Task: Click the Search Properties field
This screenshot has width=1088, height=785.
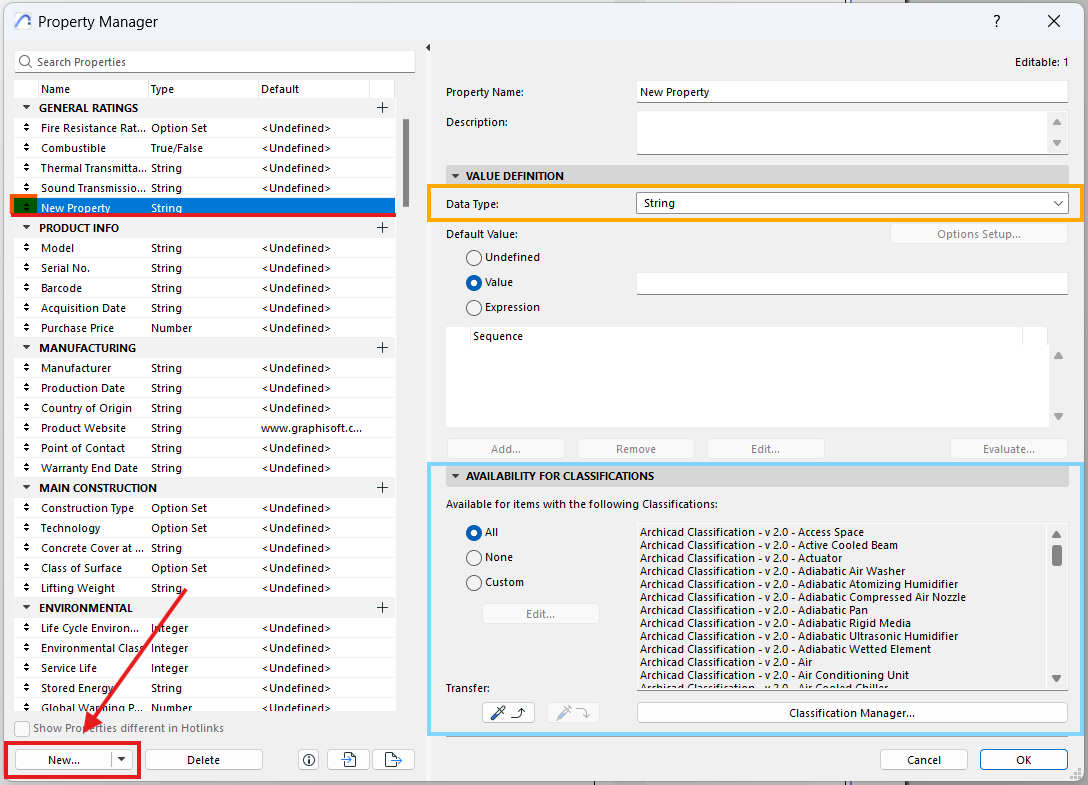Action: [215, 62]
